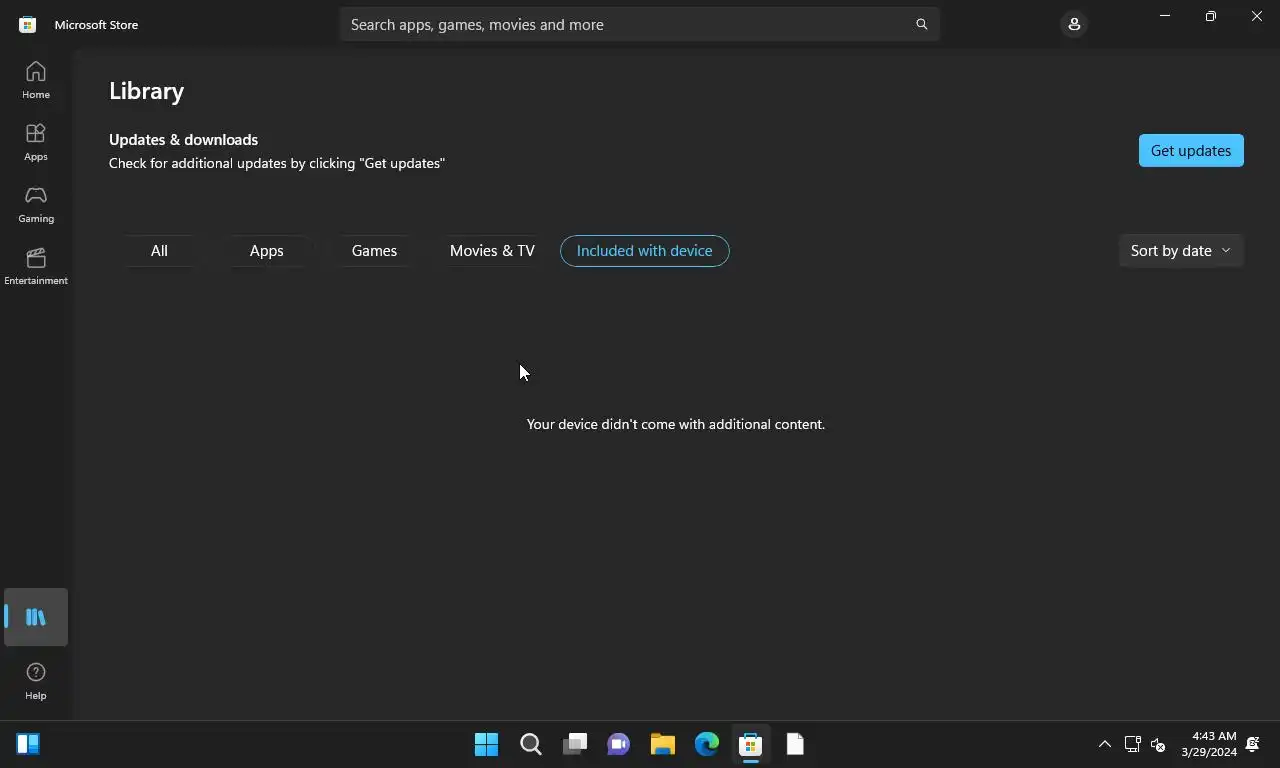Restore down the Store window

(1211, 16)
